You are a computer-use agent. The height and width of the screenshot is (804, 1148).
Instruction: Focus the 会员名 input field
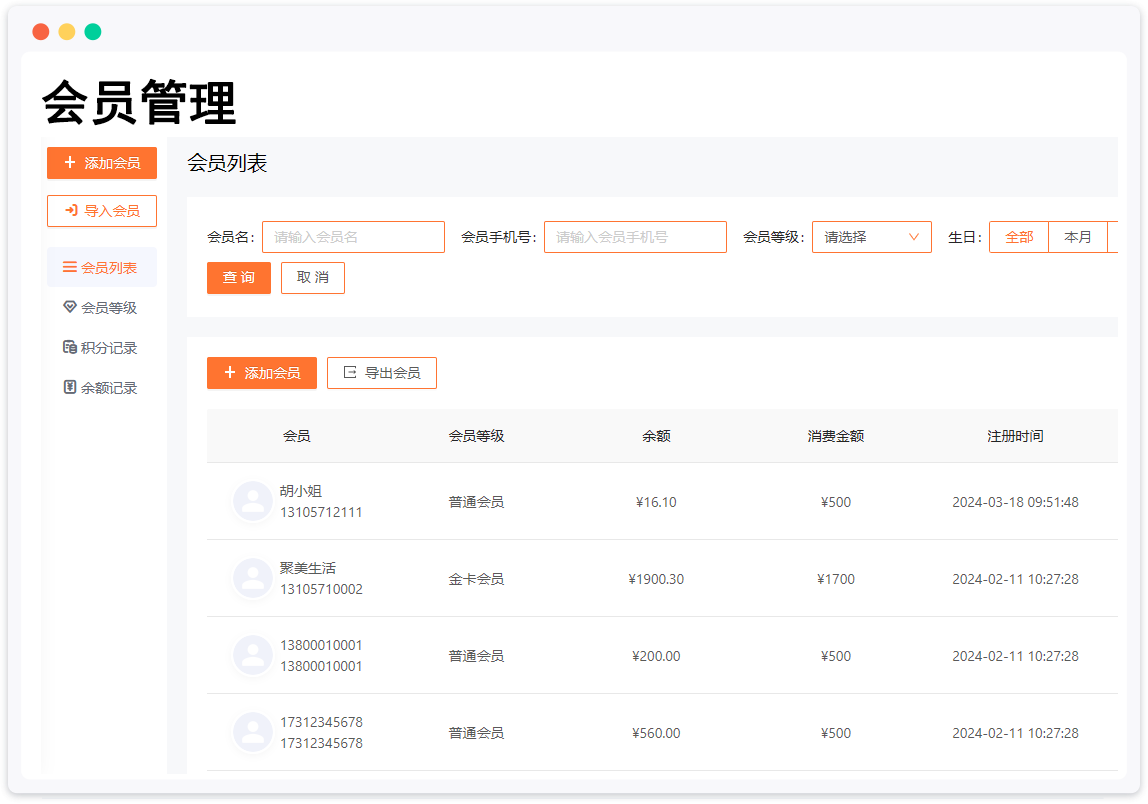tap(353, 237)
